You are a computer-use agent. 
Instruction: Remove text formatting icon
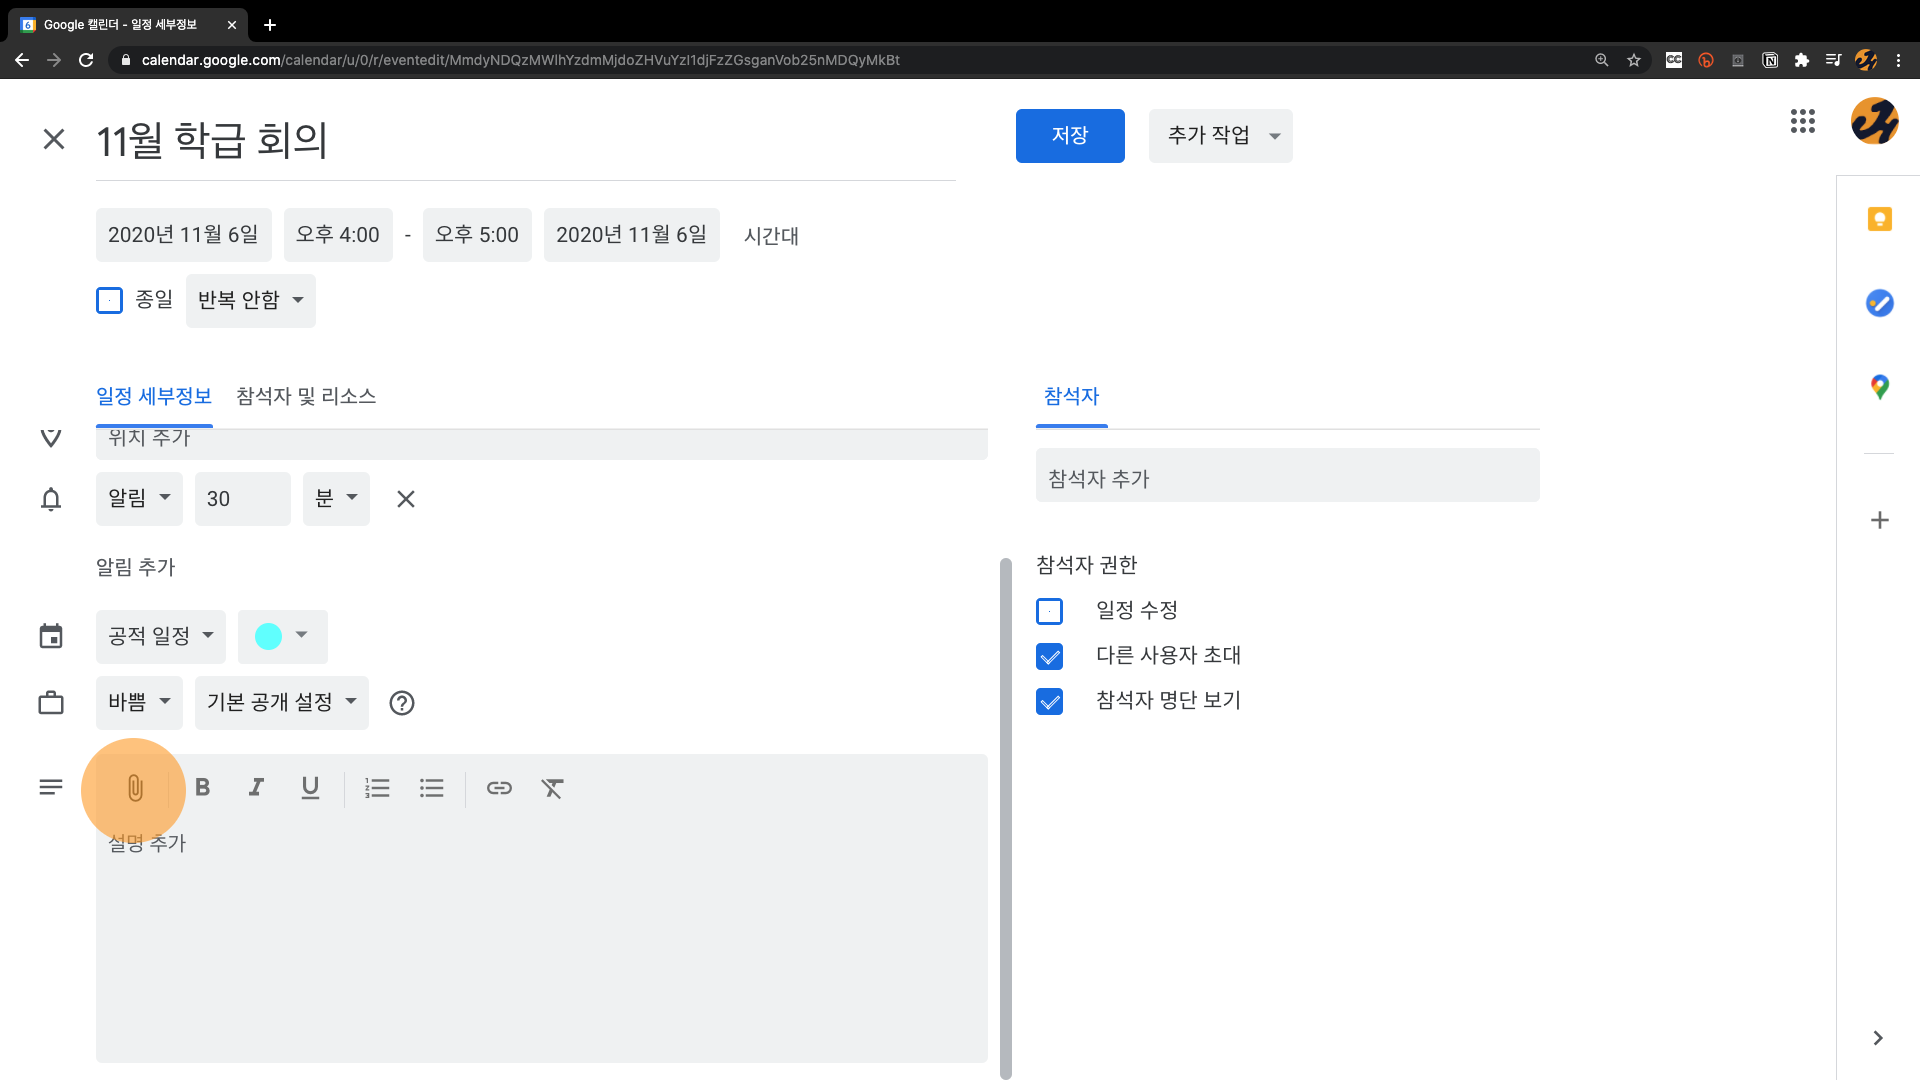point(552,788)
